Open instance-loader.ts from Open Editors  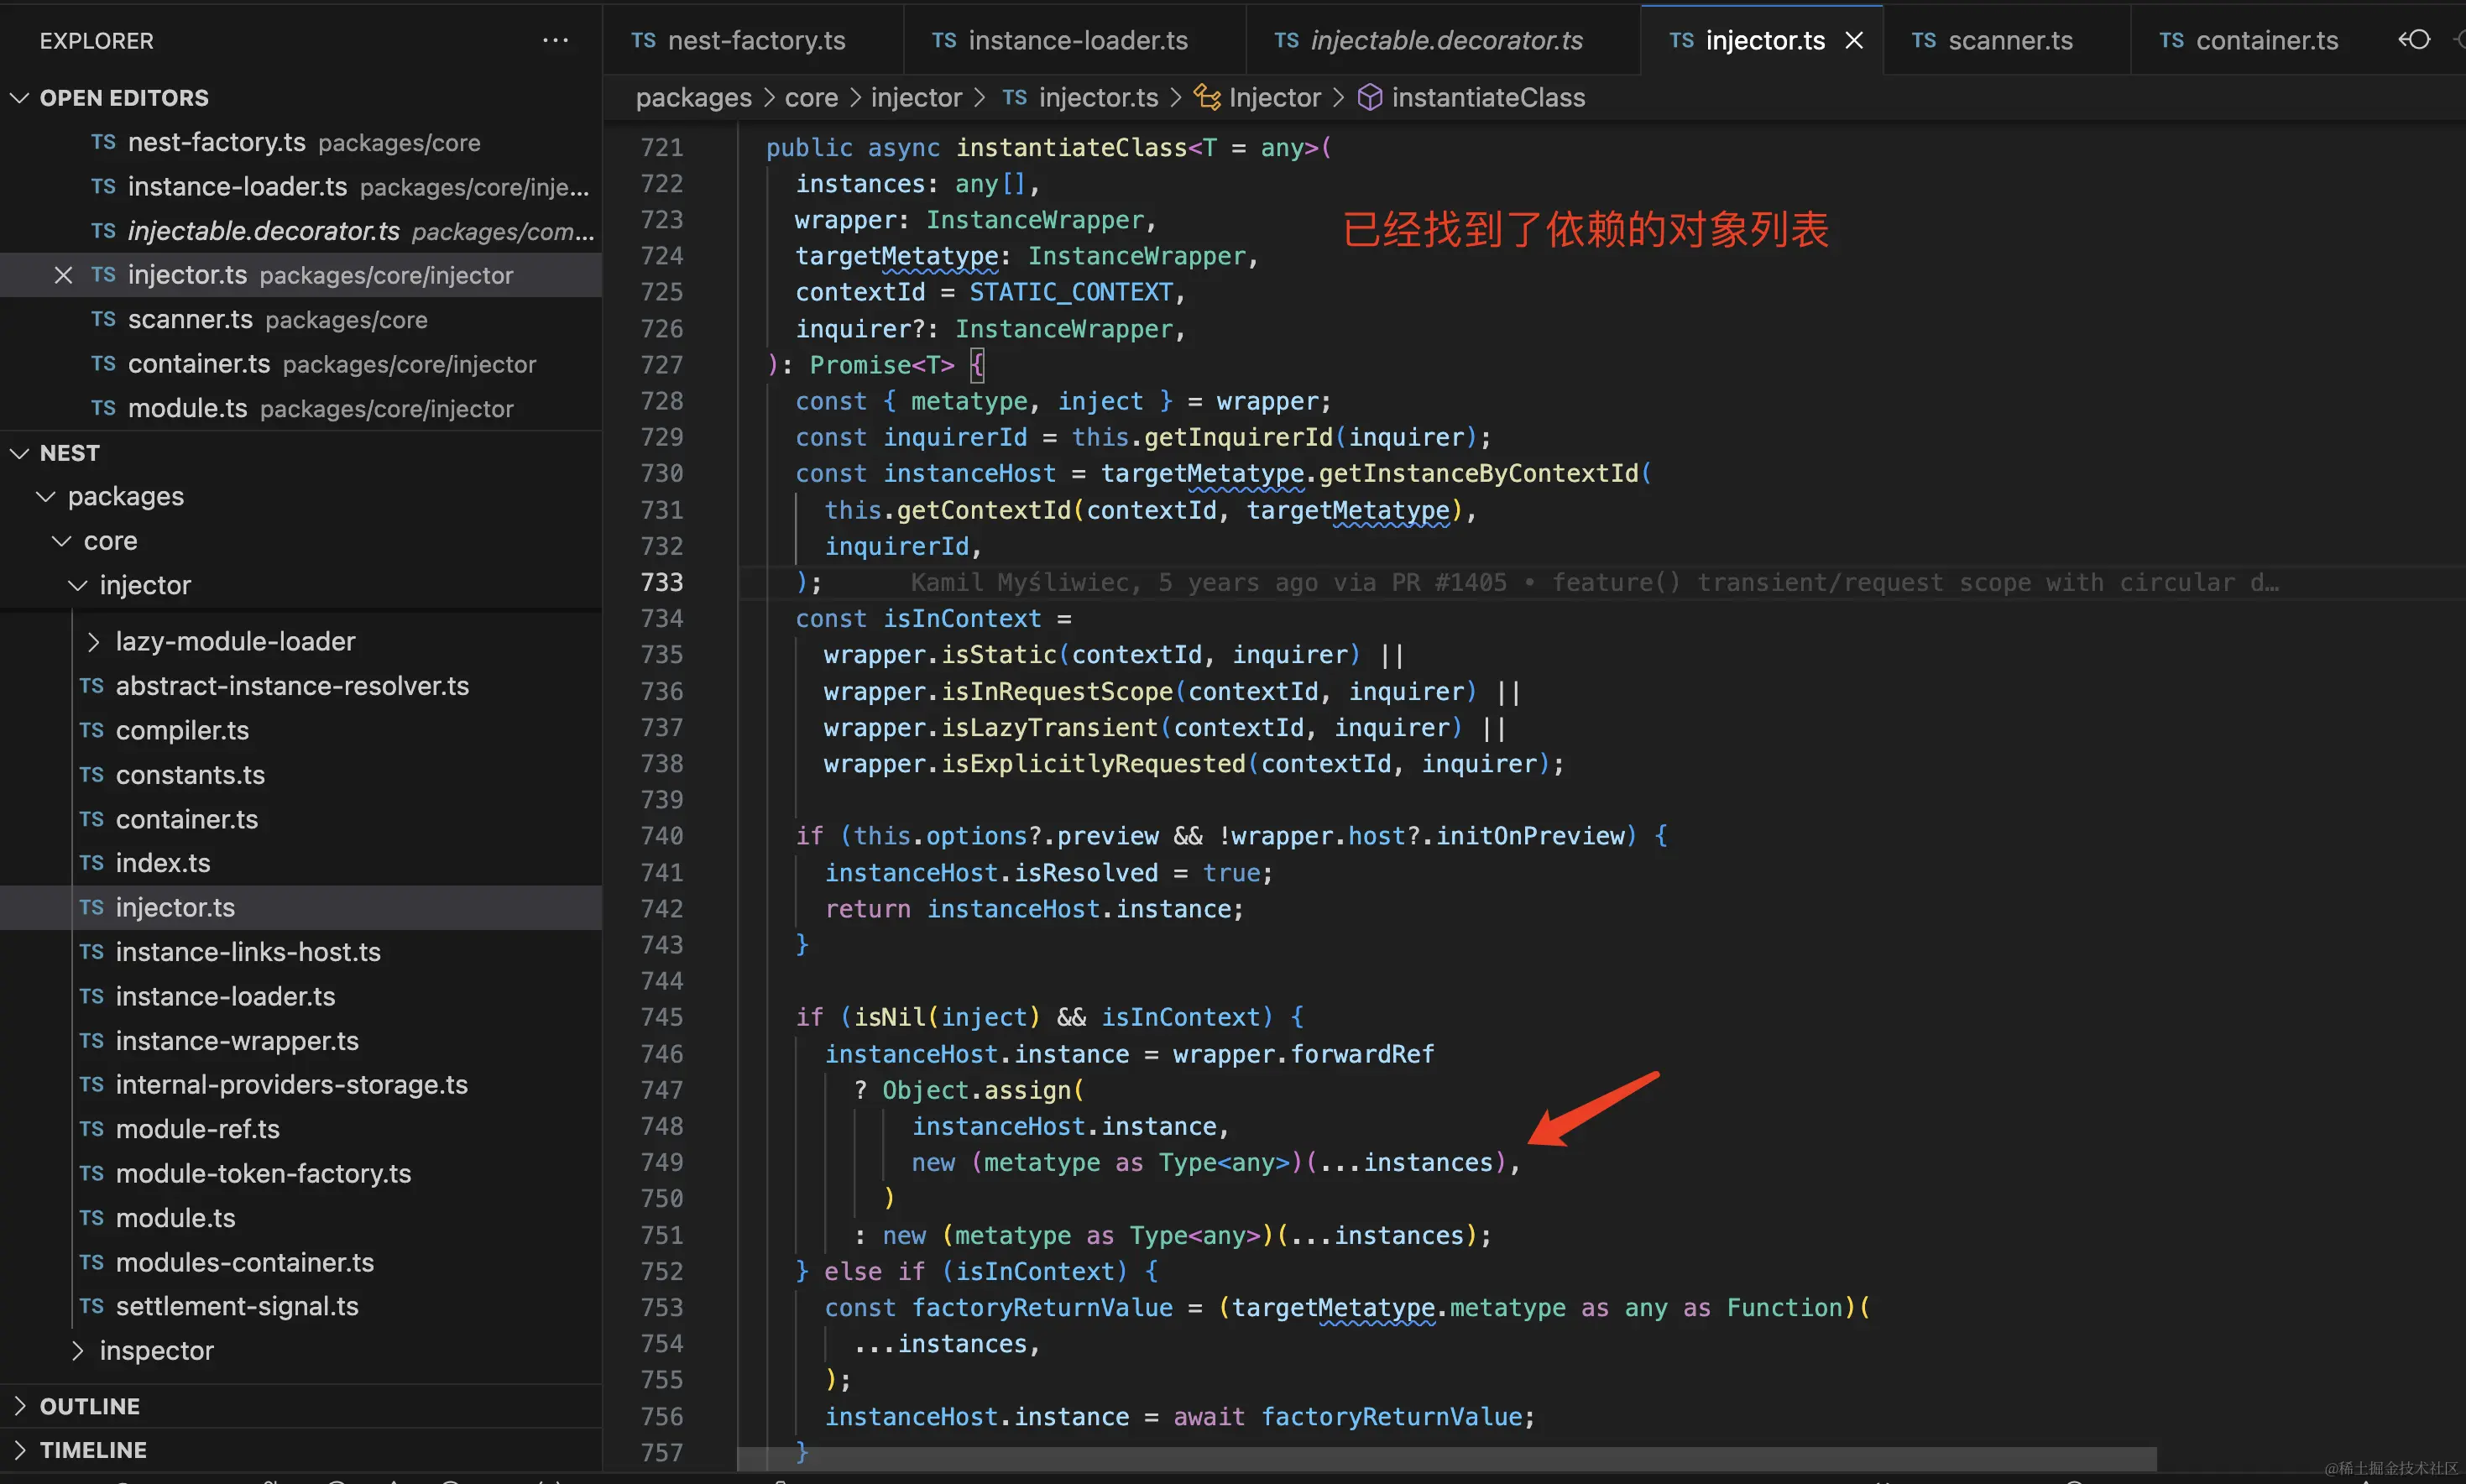[x=301, y=187]
